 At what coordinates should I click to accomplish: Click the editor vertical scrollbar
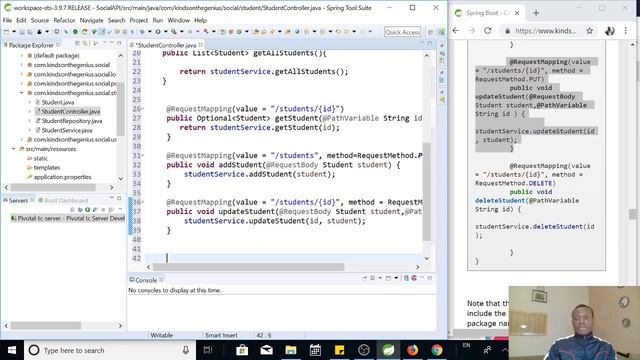[427, 192]
